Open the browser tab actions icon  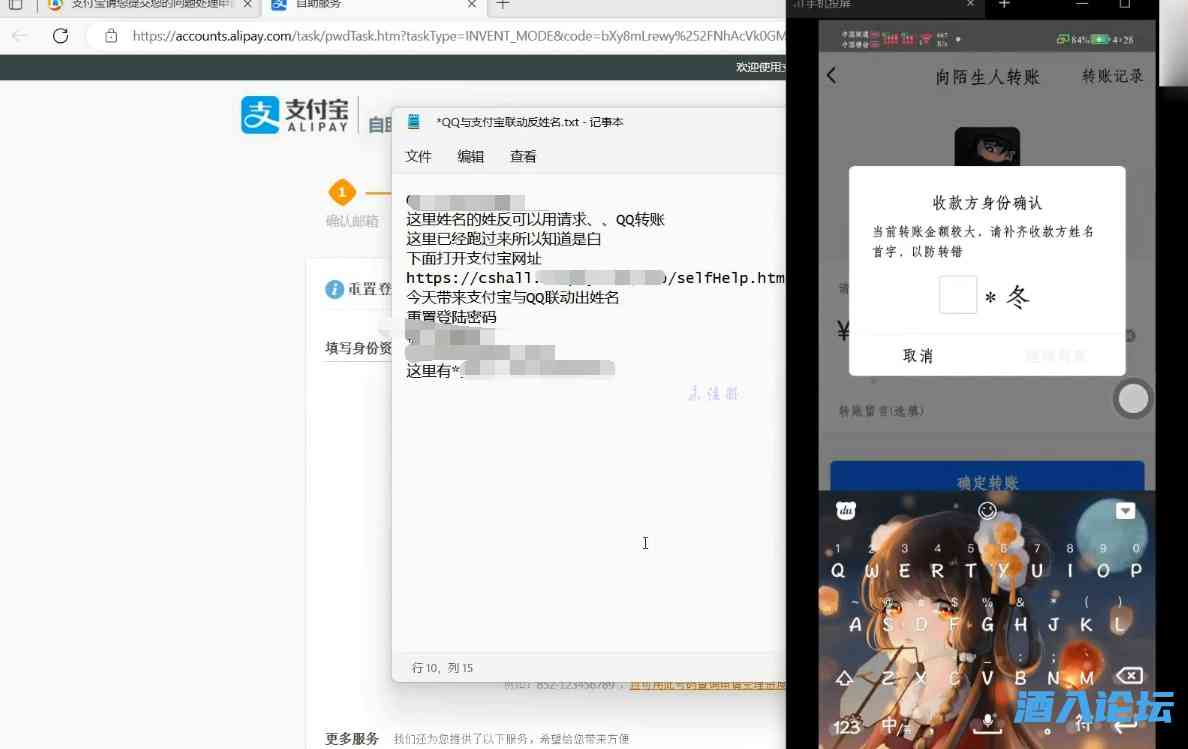click(15, 5)
